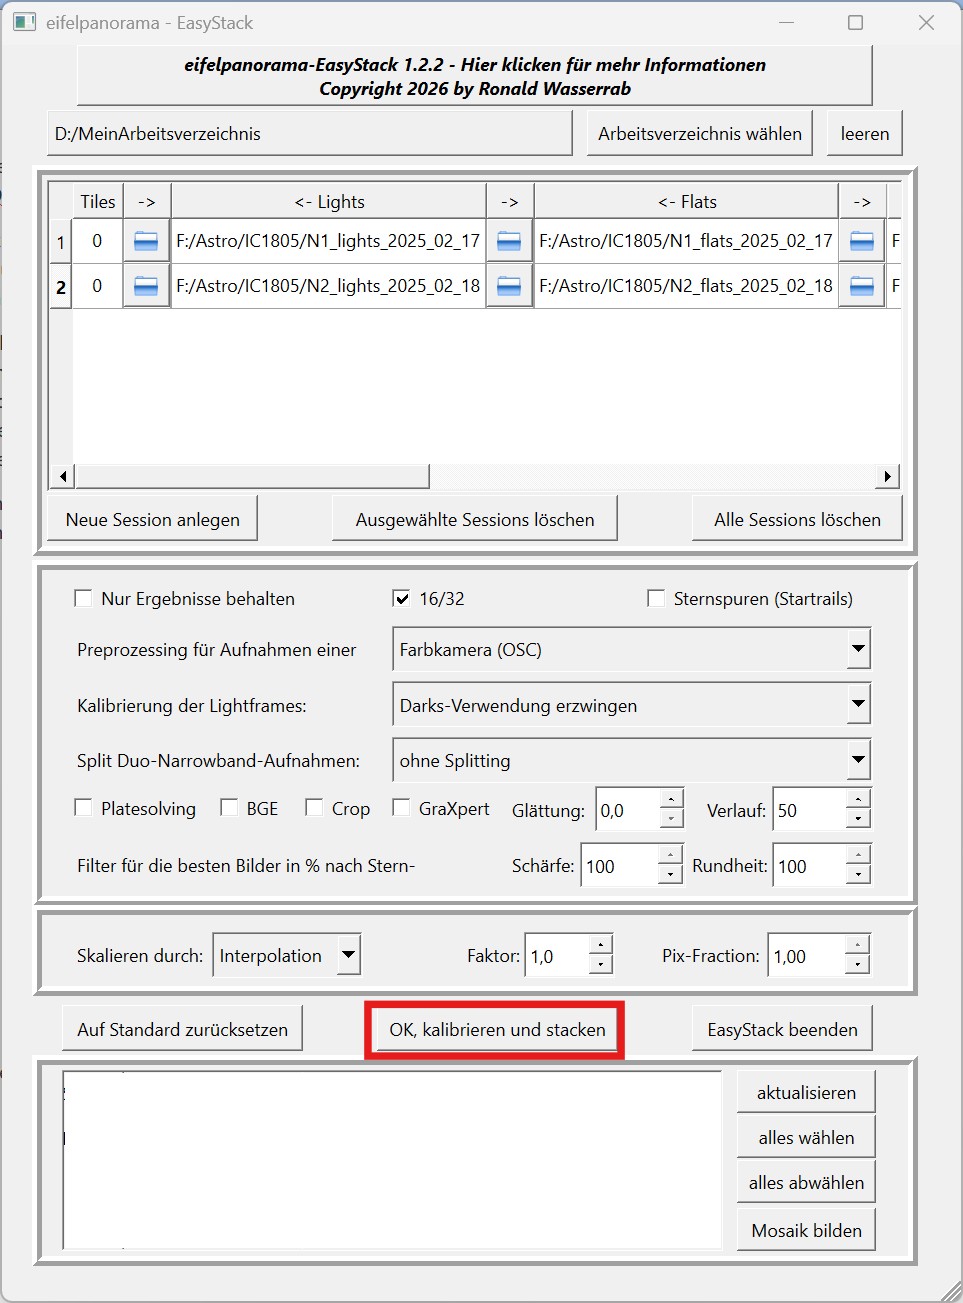Click Neue Session anlegen button
The height and width of the screenshot is (1303, 963).
[153, 520]
